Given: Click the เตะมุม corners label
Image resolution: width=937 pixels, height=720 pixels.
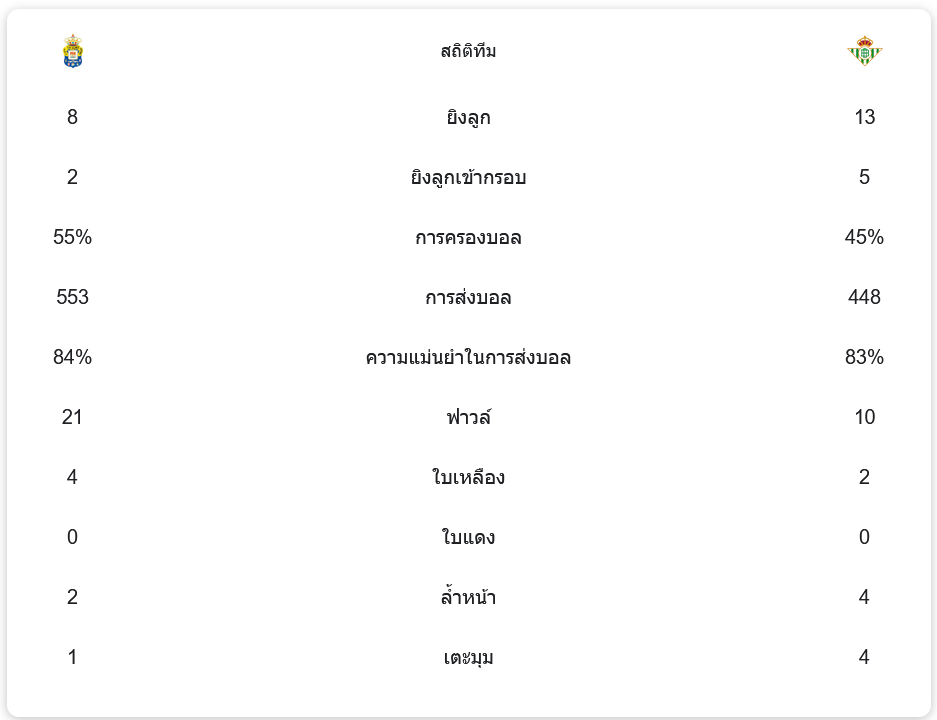Looking at the screenshot, I should click(468, 658).
